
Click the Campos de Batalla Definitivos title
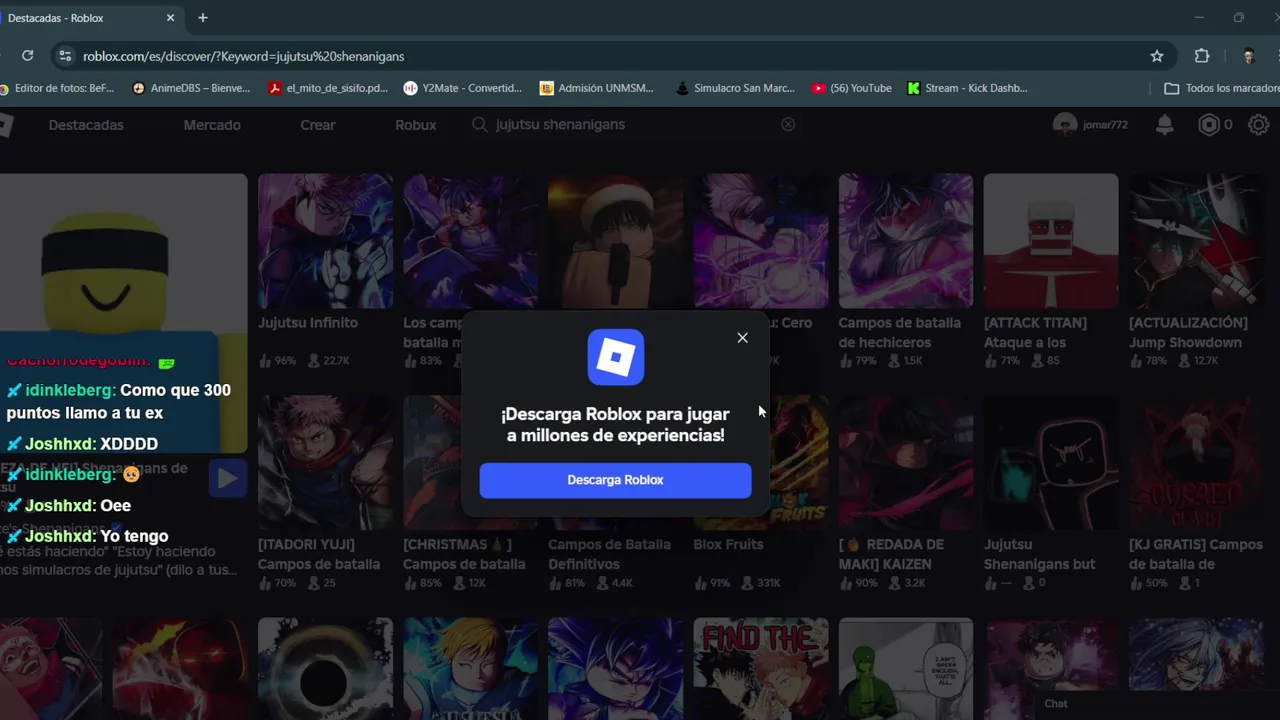click(609, 554)
